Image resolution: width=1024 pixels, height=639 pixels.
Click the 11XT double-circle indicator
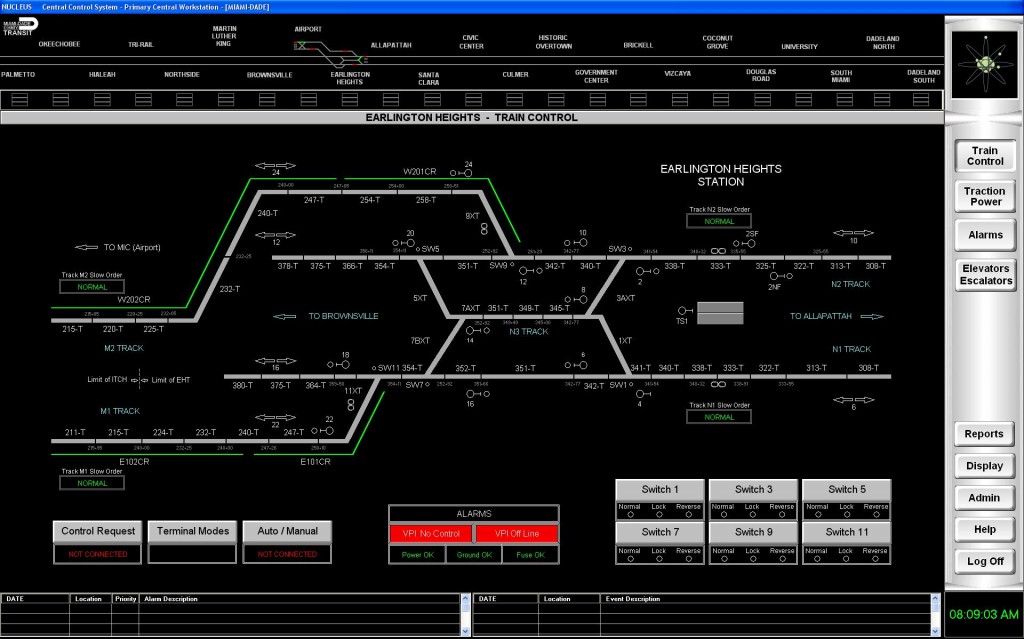tap(351, 404)
